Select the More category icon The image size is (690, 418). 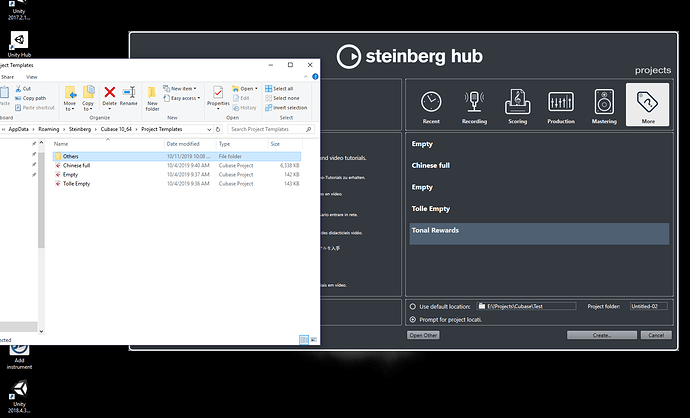[x=647, y=105]
